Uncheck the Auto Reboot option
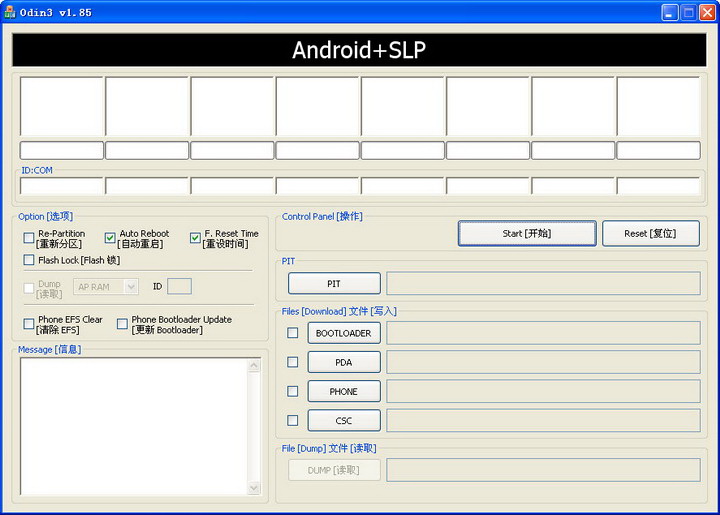The height and width of the screenshot is (515, 720). coord(110,238)
